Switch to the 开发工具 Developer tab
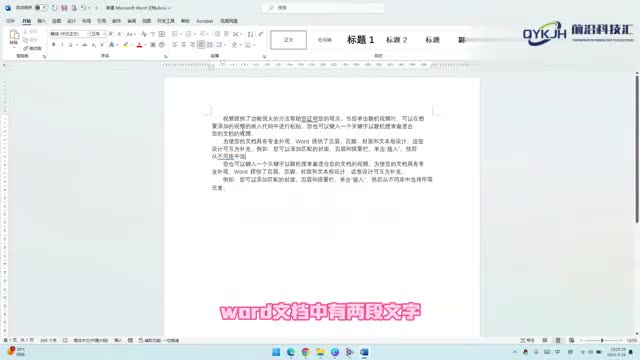 click(x=166, y=21)
